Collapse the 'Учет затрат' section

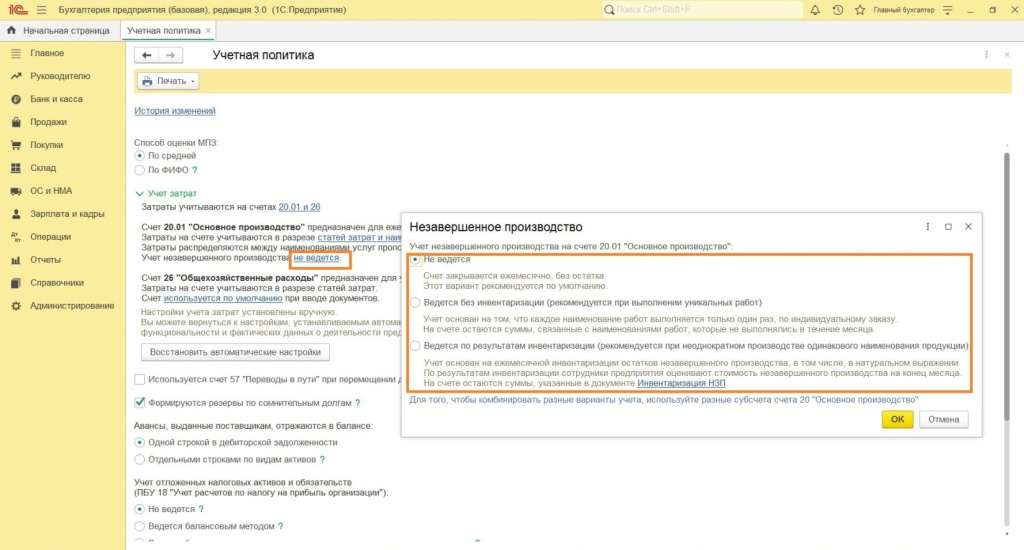[x=139, y=192]
